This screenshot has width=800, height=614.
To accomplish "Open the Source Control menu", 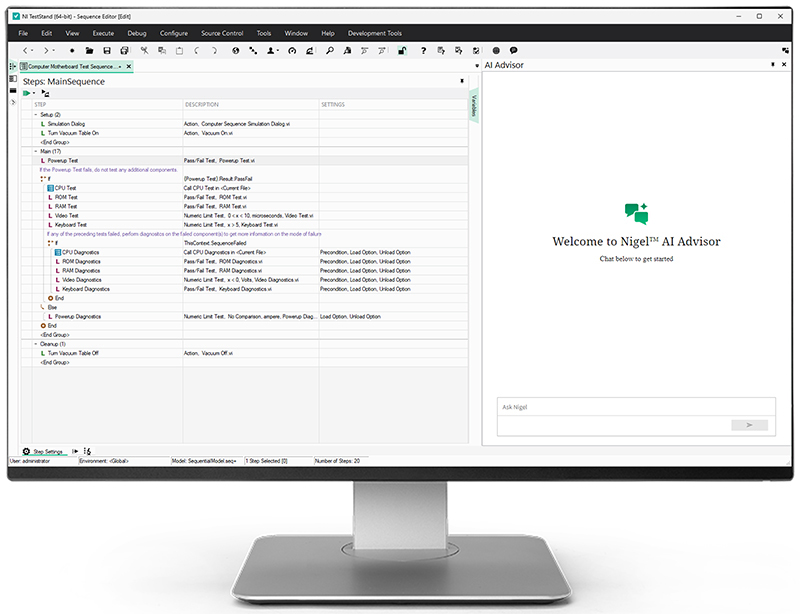I will point(222,33).
